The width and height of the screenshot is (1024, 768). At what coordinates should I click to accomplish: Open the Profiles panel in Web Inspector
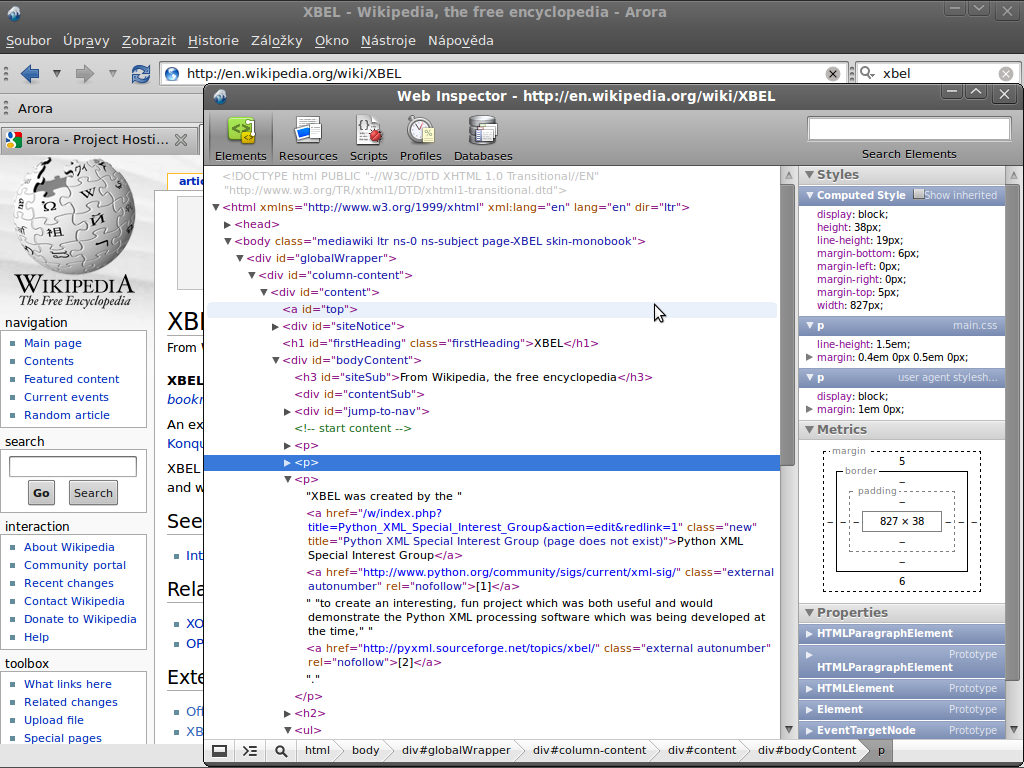tap(421, 138)
